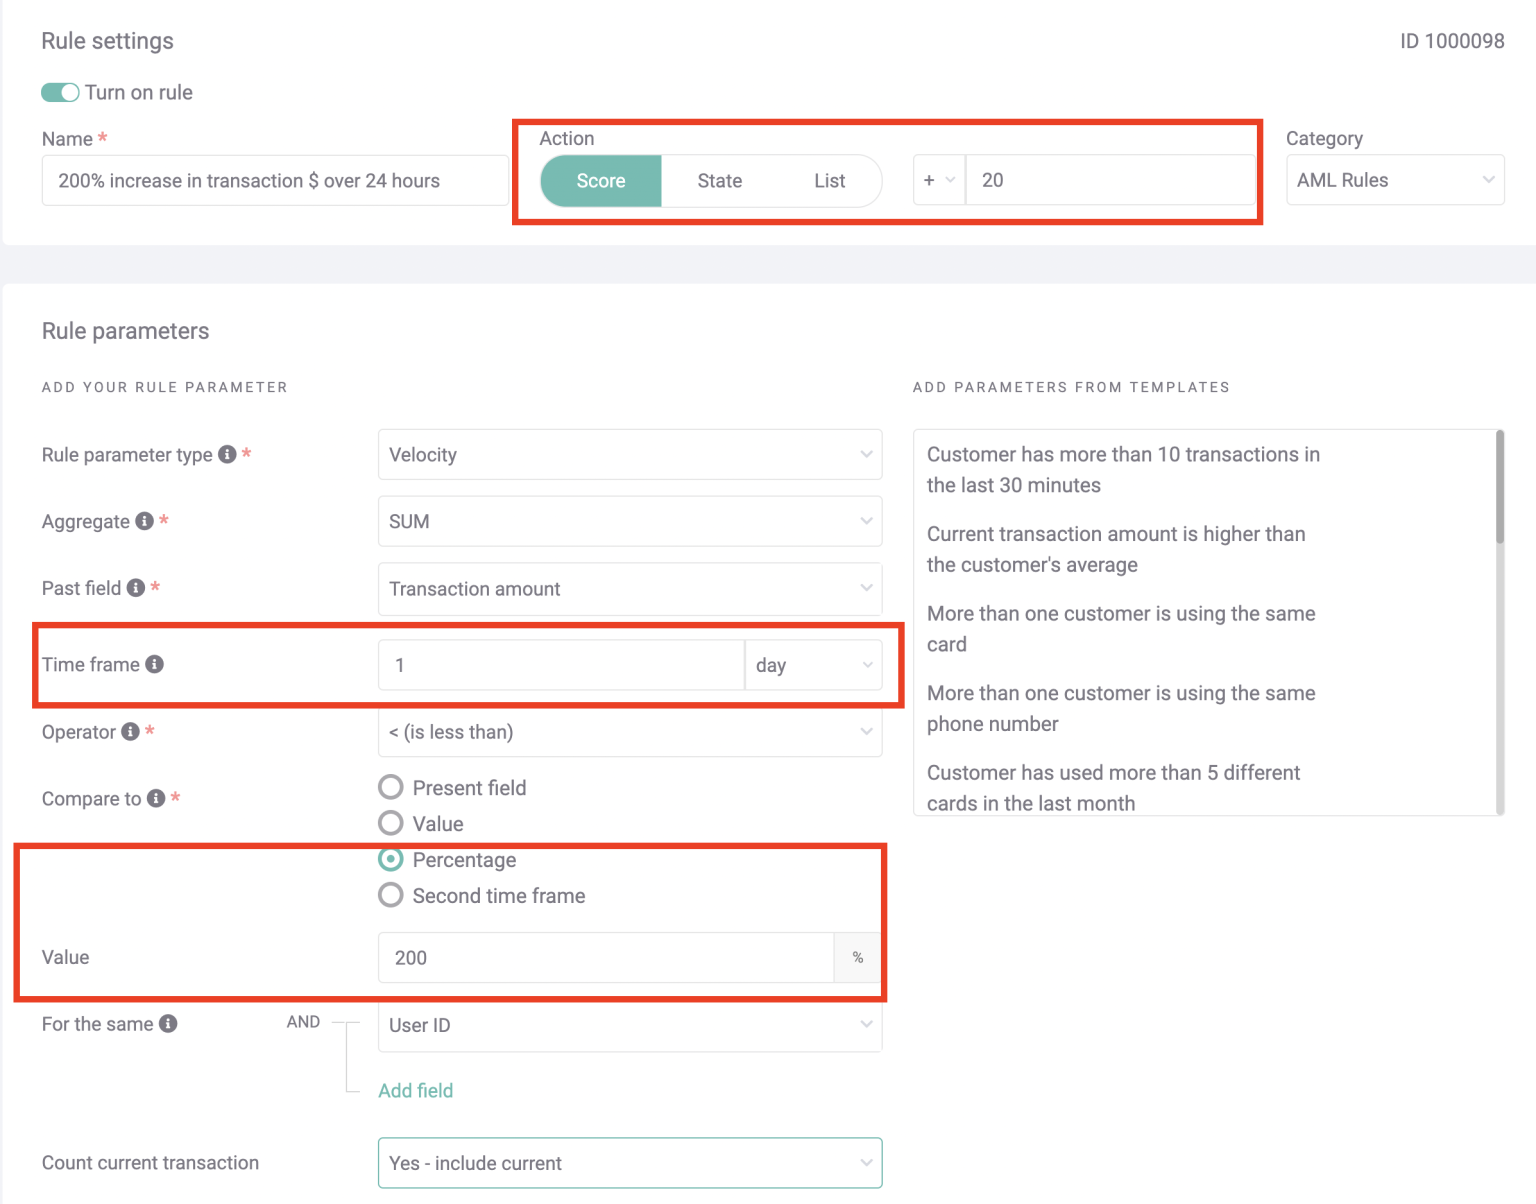Image resolution: width=1536 pixels, height=1204 pixels.
Task: Click the rule Name input field
Action: [x=274, y=180]
